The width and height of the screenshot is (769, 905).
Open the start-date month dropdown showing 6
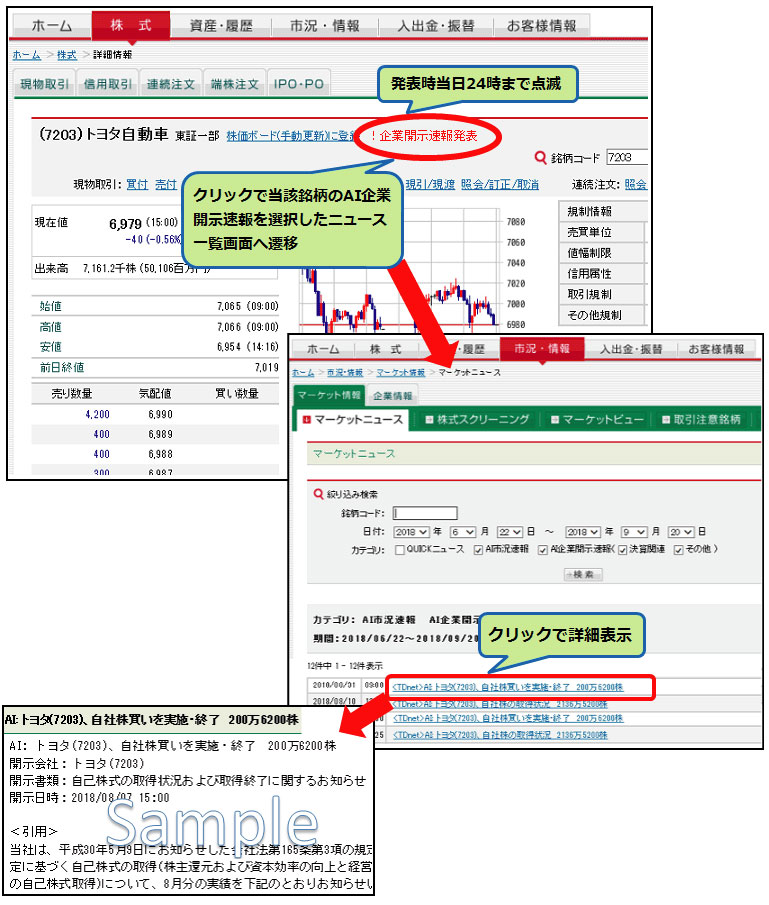tap(463, 532)
